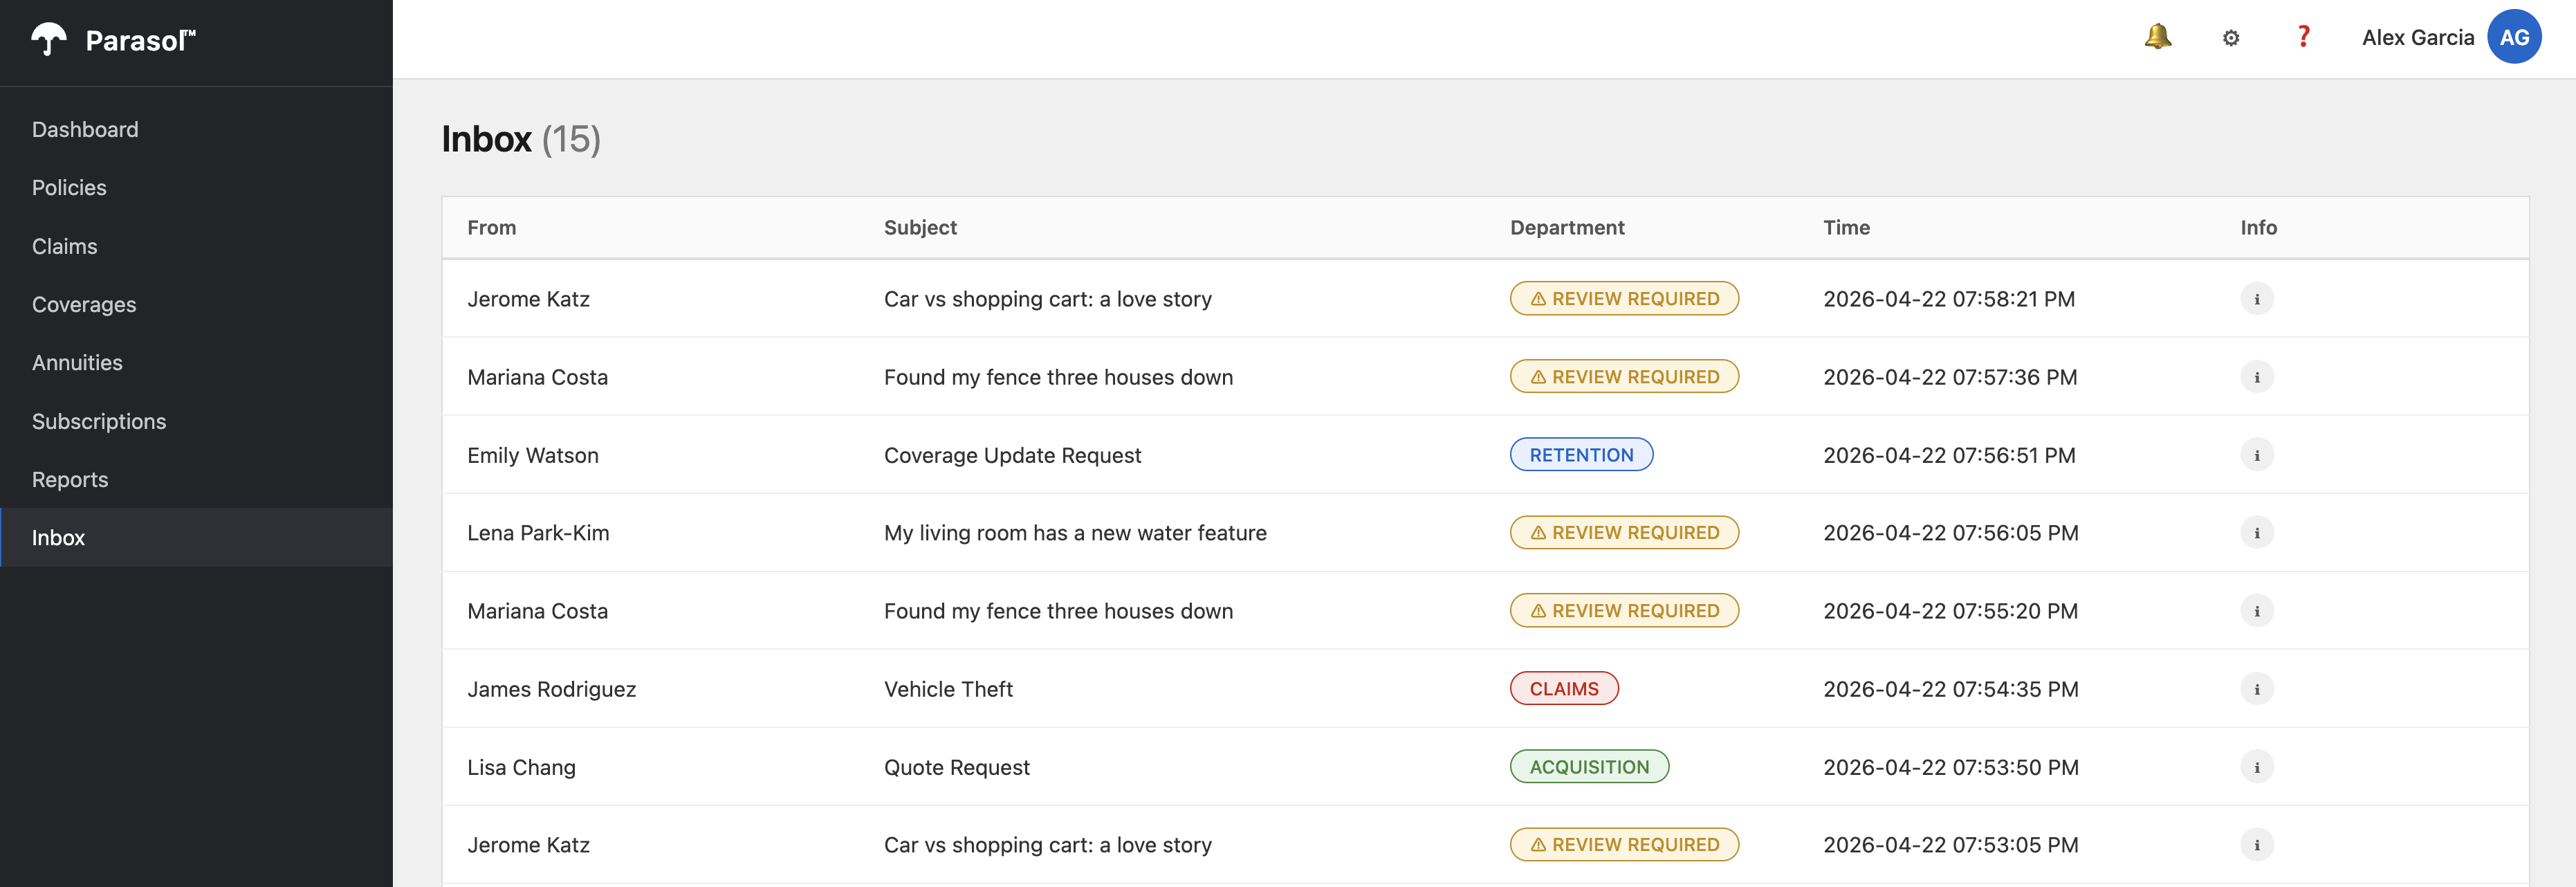
Task: Open the Policies sidebar section
Action: pos(69,188)
